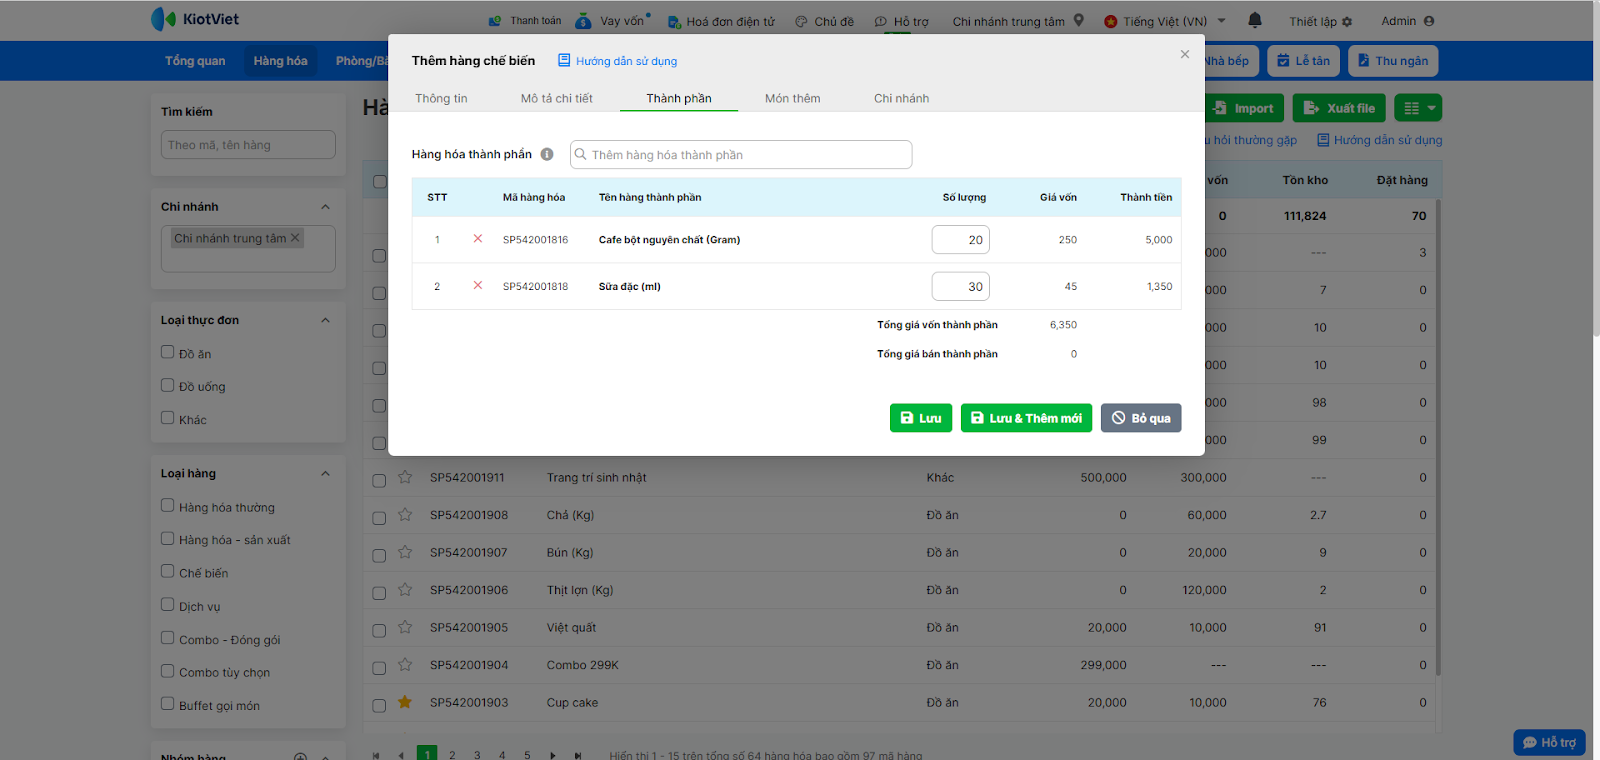Screen dimensions: 1600x760
Task: Switch to the Thông tin tab
Action: pyautogui.click(x=441, y=98)
